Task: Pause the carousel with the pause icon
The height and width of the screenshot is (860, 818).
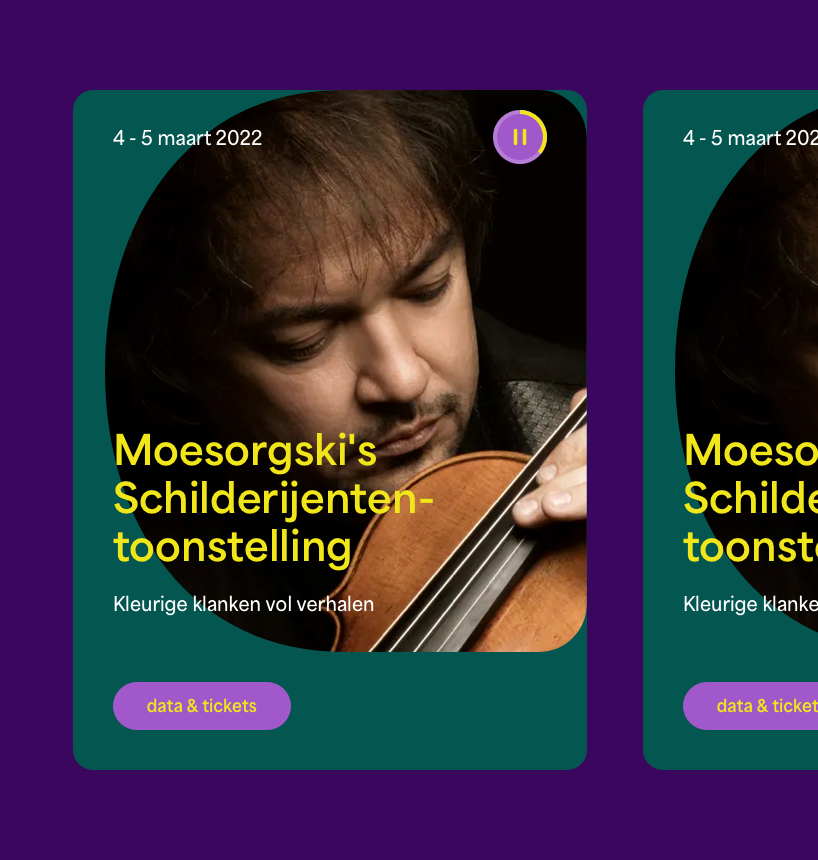Action: click(520, 137)
